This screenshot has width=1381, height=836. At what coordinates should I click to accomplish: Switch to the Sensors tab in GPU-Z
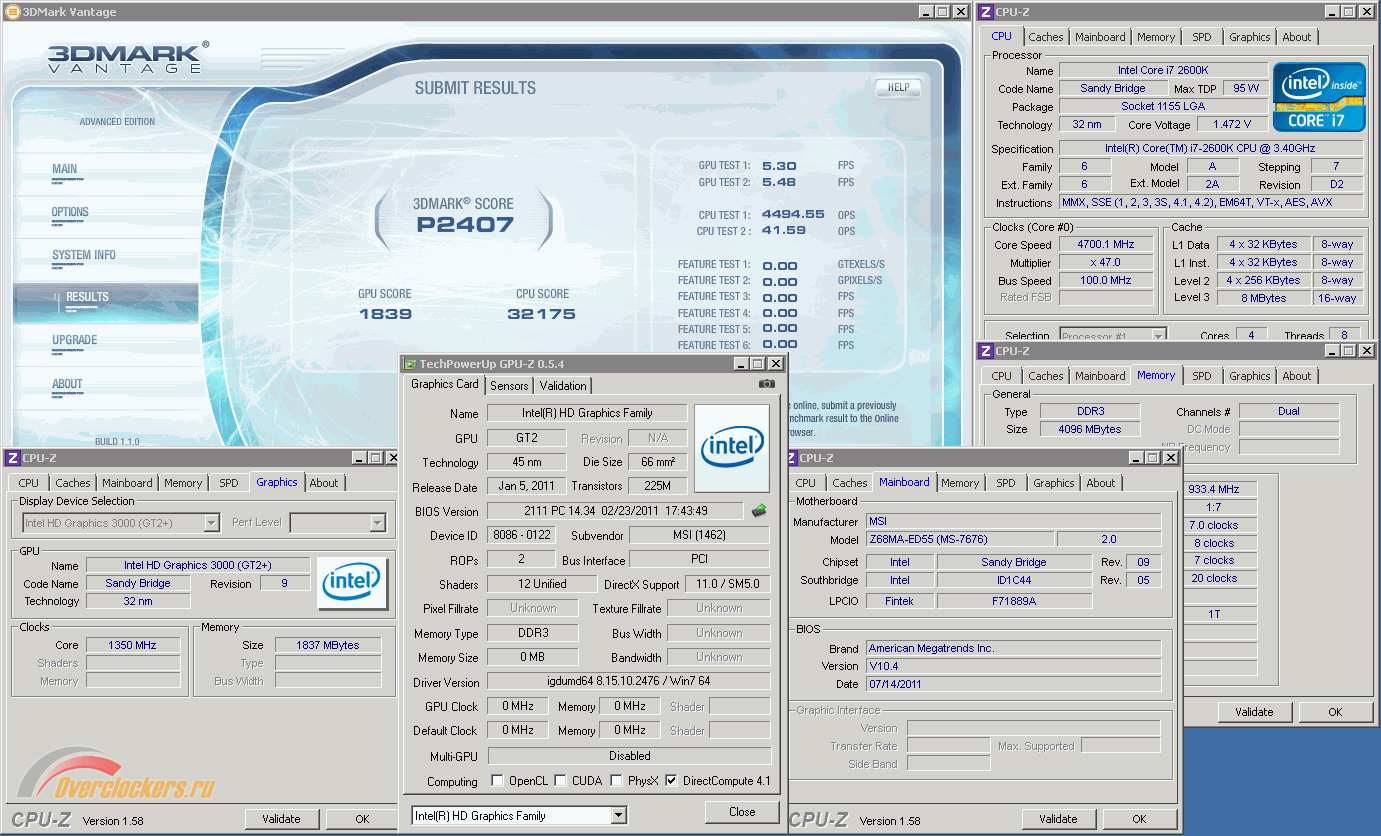pos(509,386)
